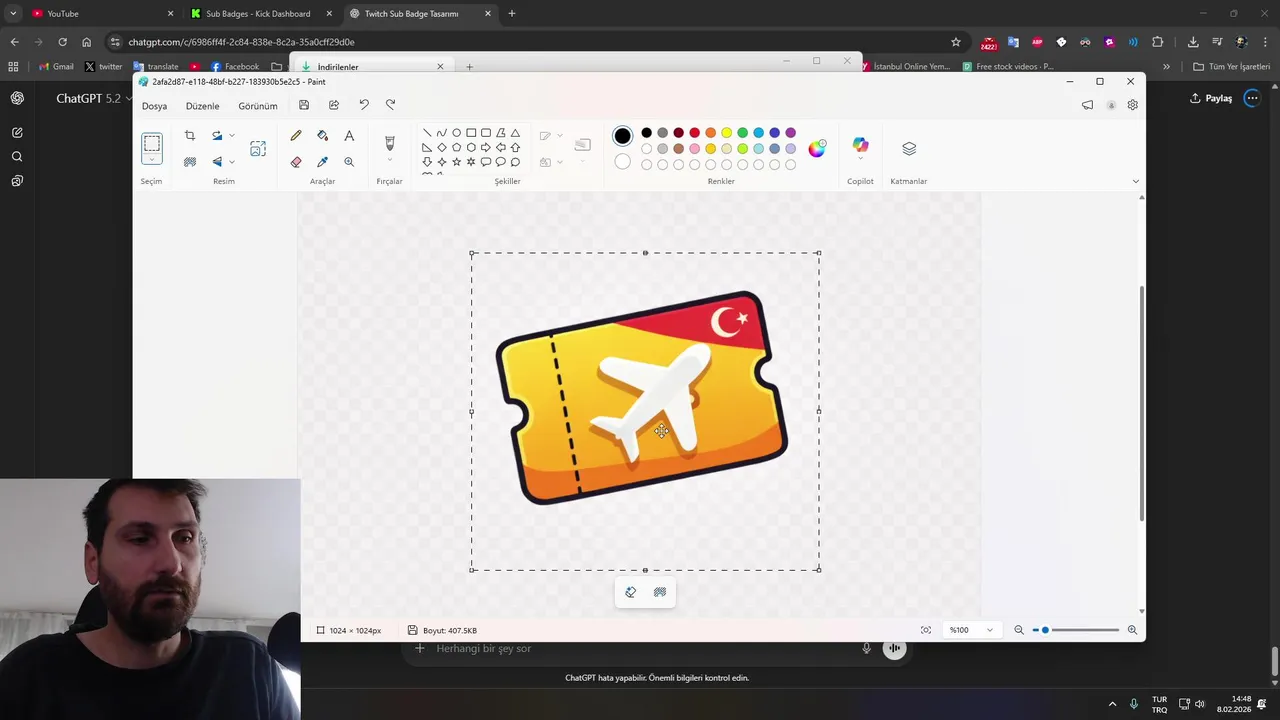Click the Paint vertical scrollbar

[1142, 402]
